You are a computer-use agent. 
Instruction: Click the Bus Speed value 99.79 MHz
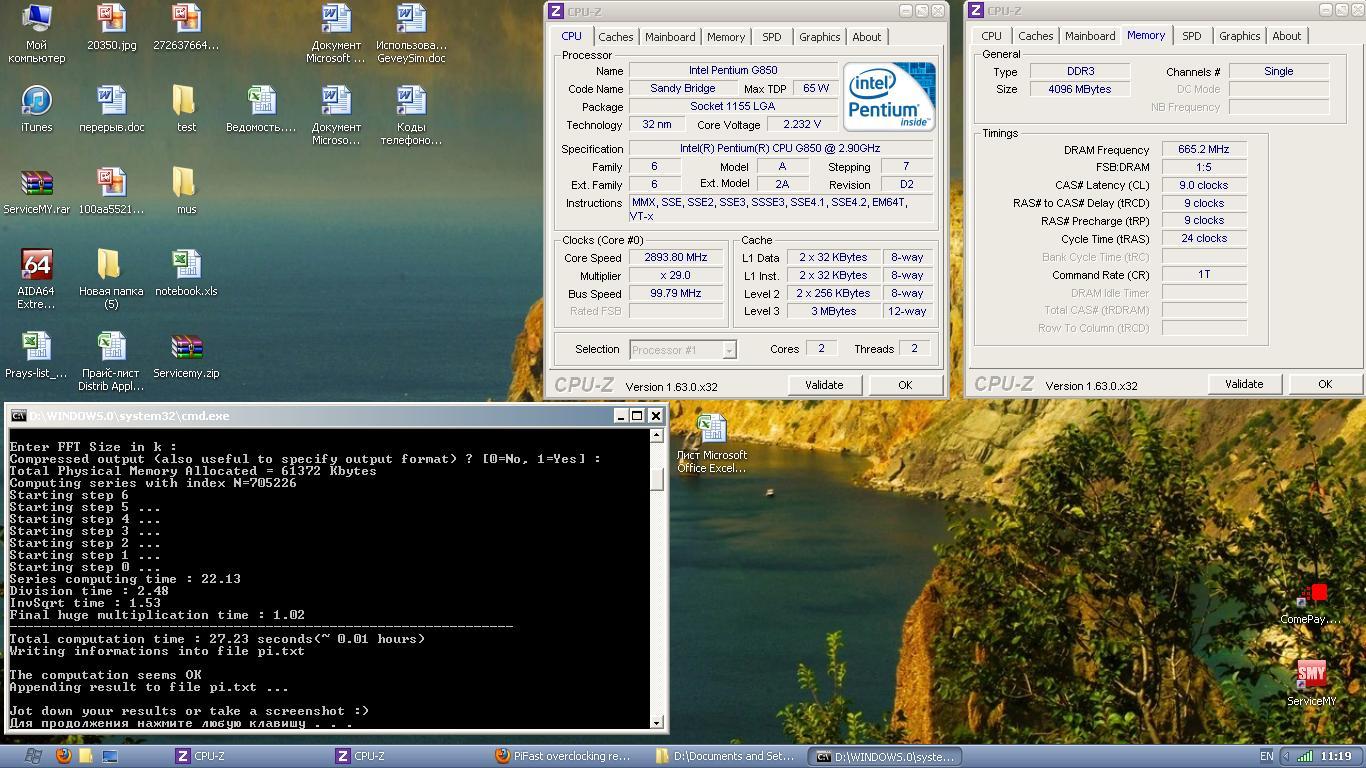point(677,294)
